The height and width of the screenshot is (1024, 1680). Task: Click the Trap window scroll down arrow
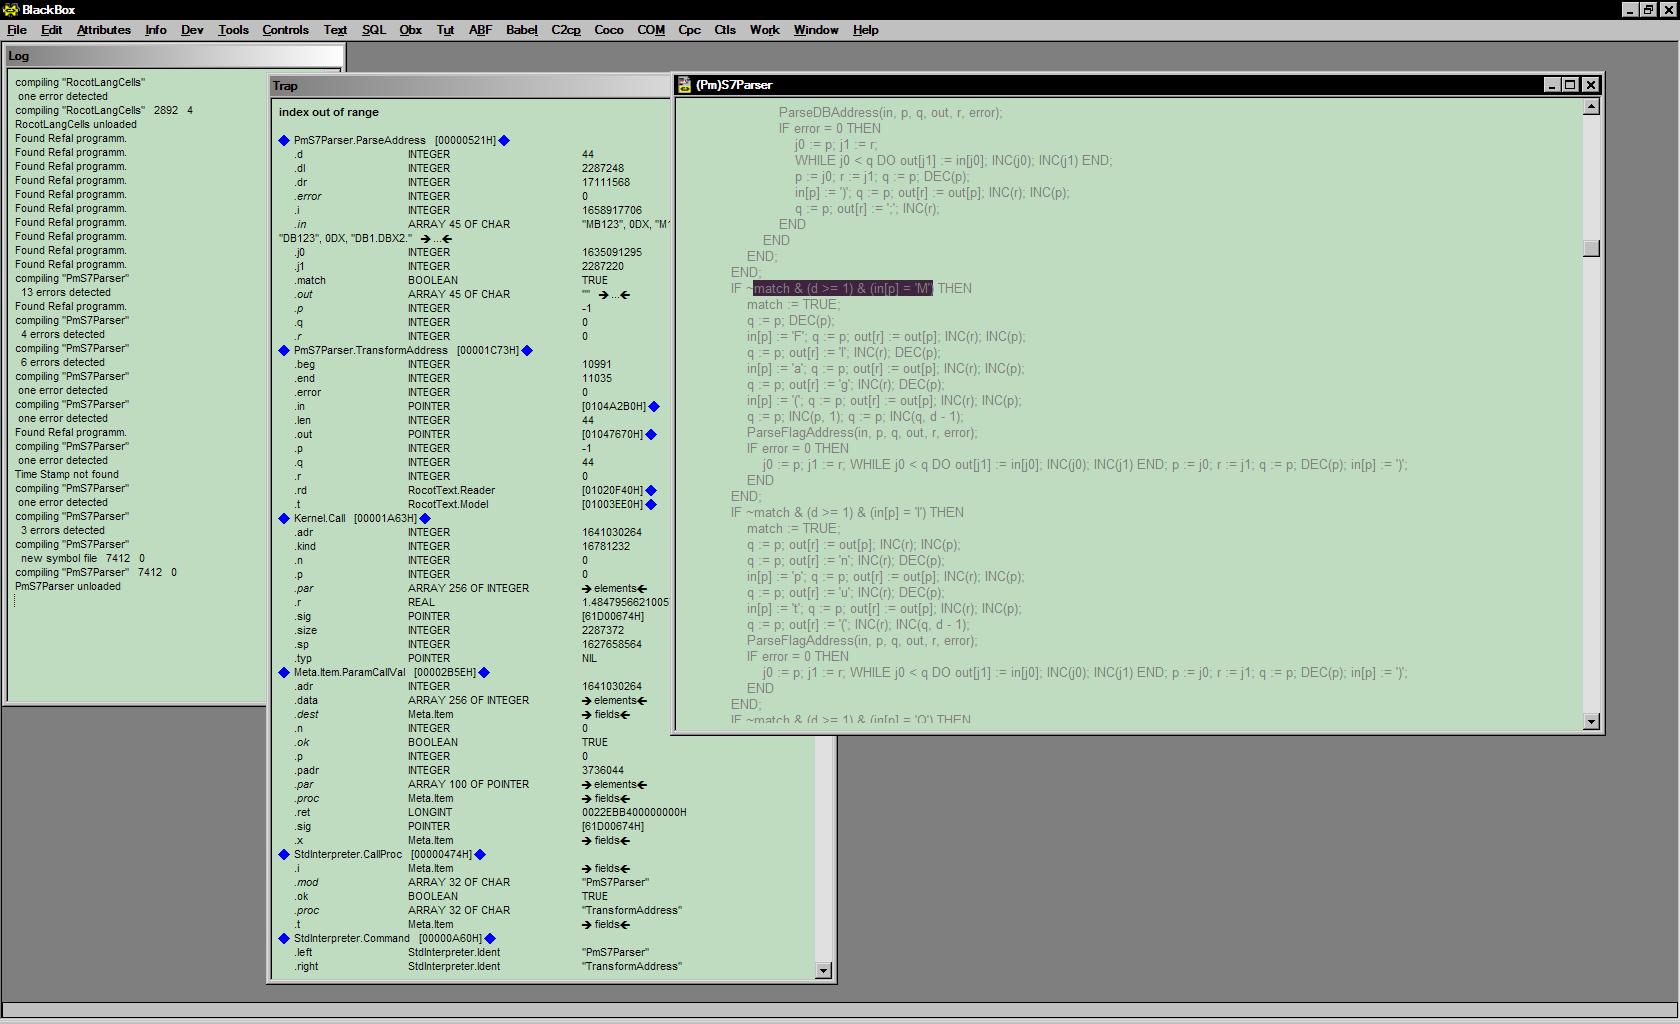click(823, 970)
